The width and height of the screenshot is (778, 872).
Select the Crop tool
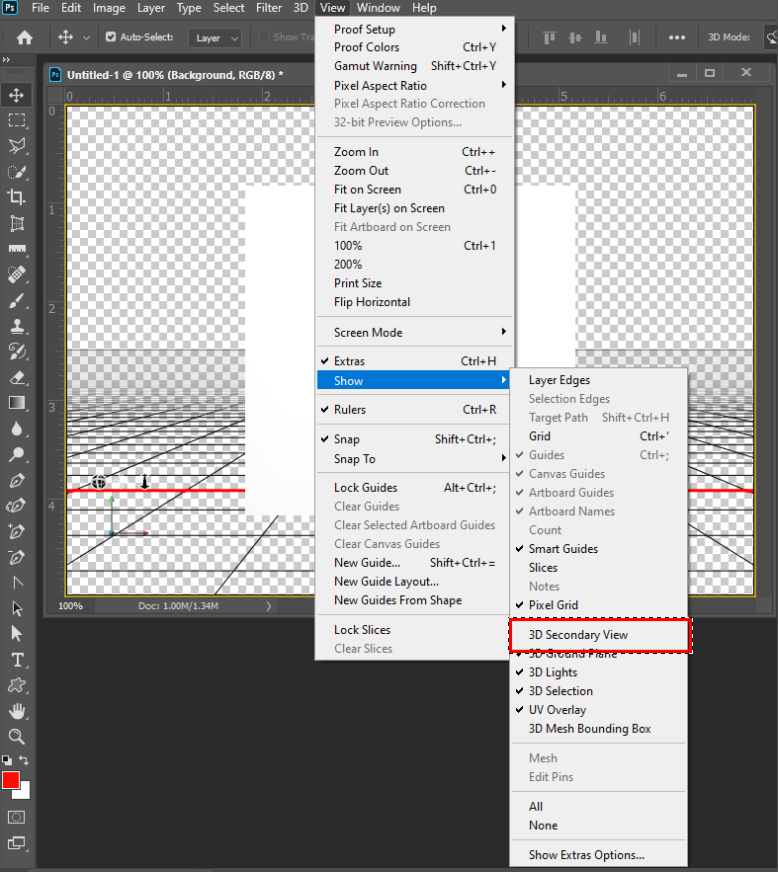tap(17, 197)
